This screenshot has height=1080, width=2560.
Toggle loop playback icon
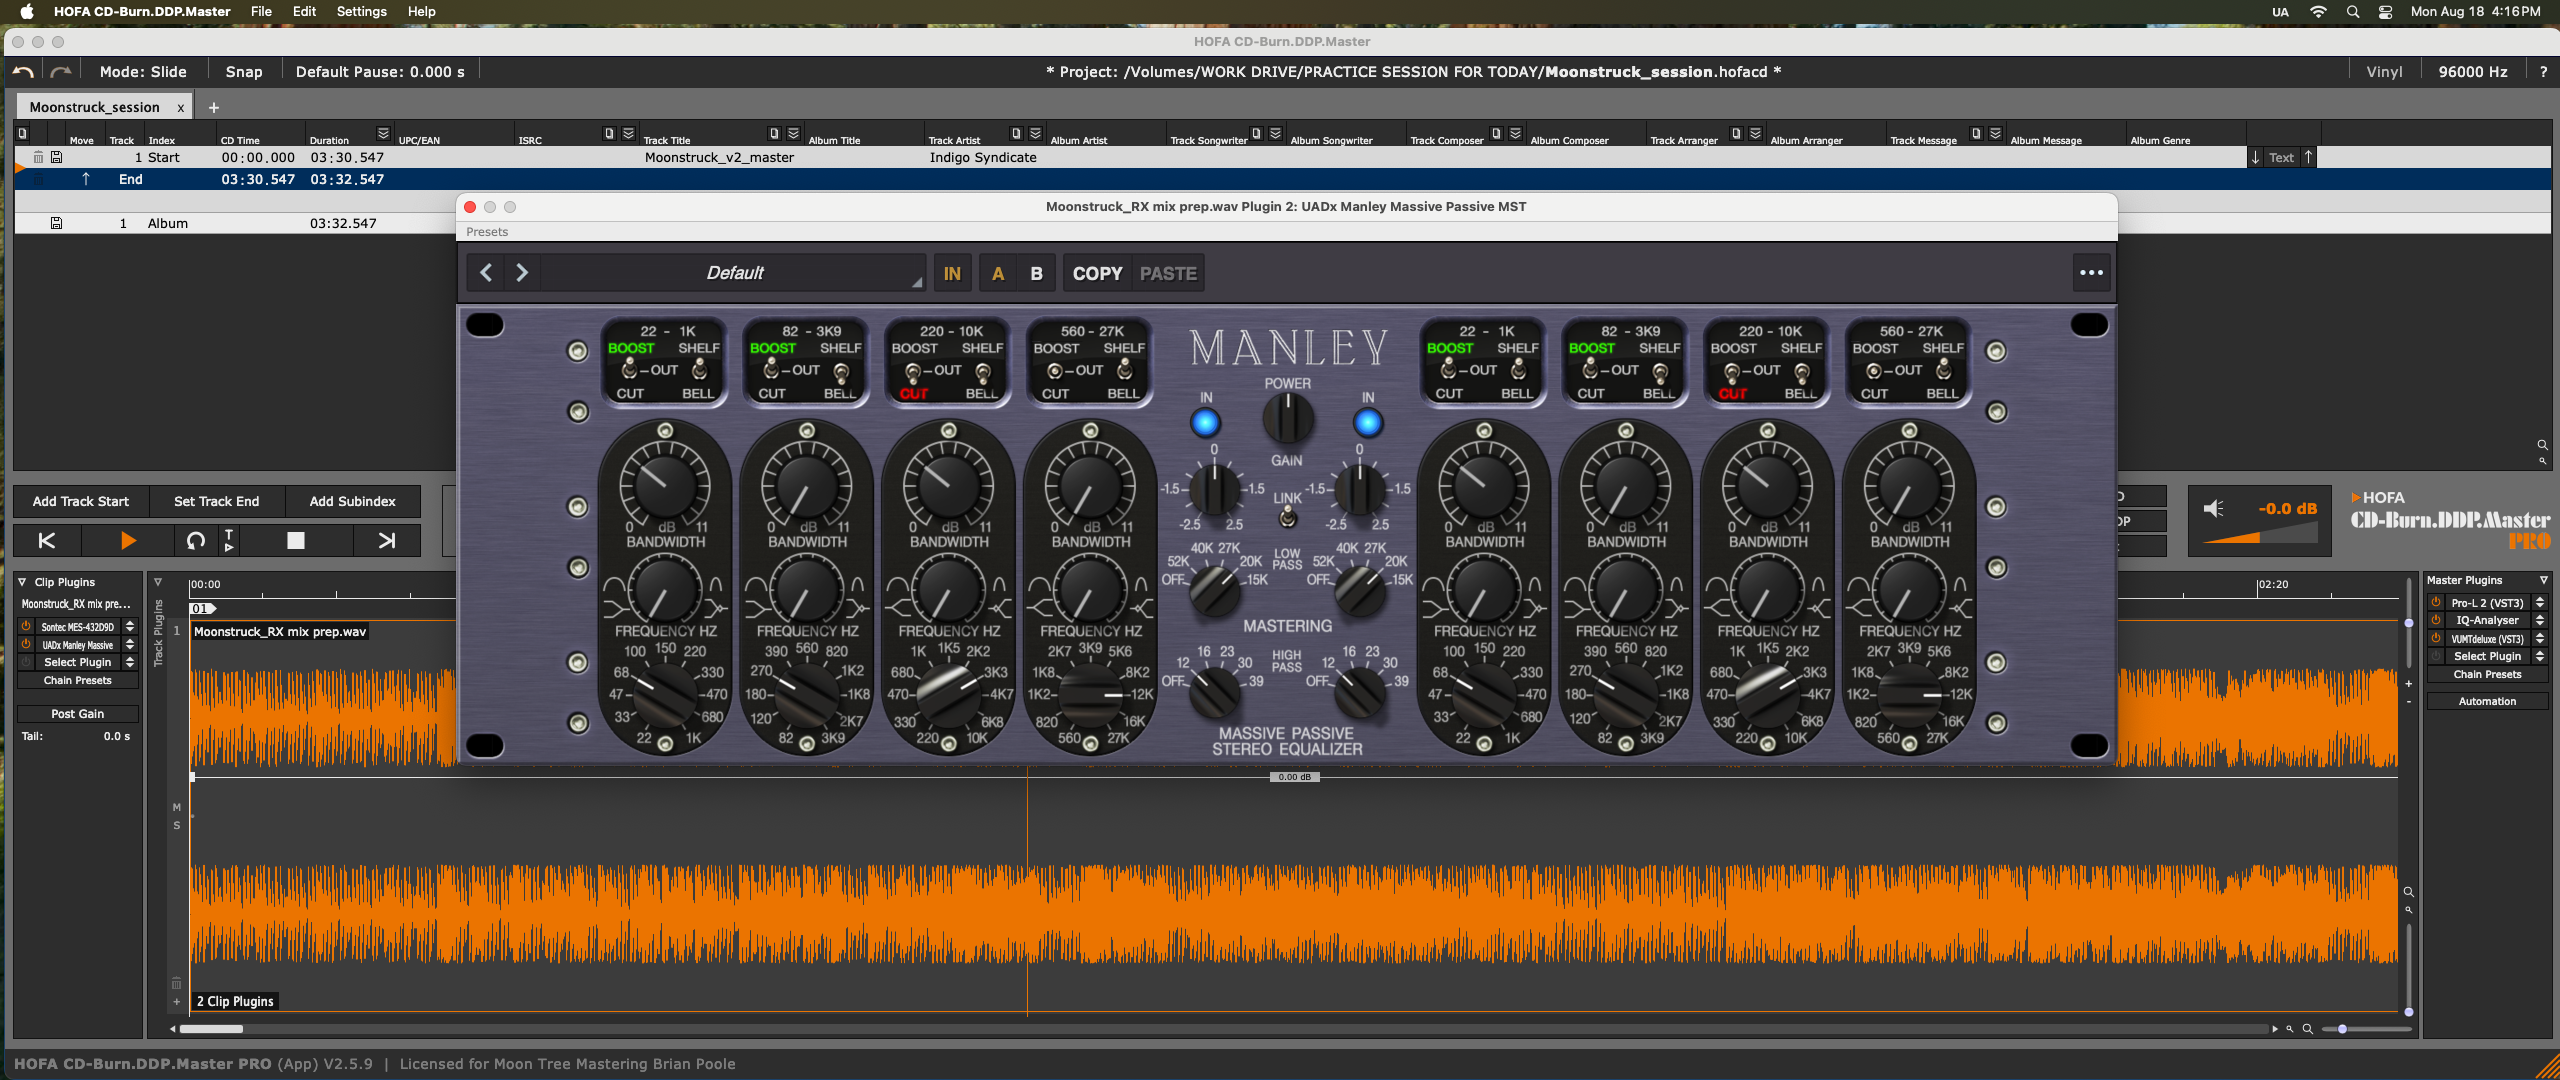[x=196, y=541]
